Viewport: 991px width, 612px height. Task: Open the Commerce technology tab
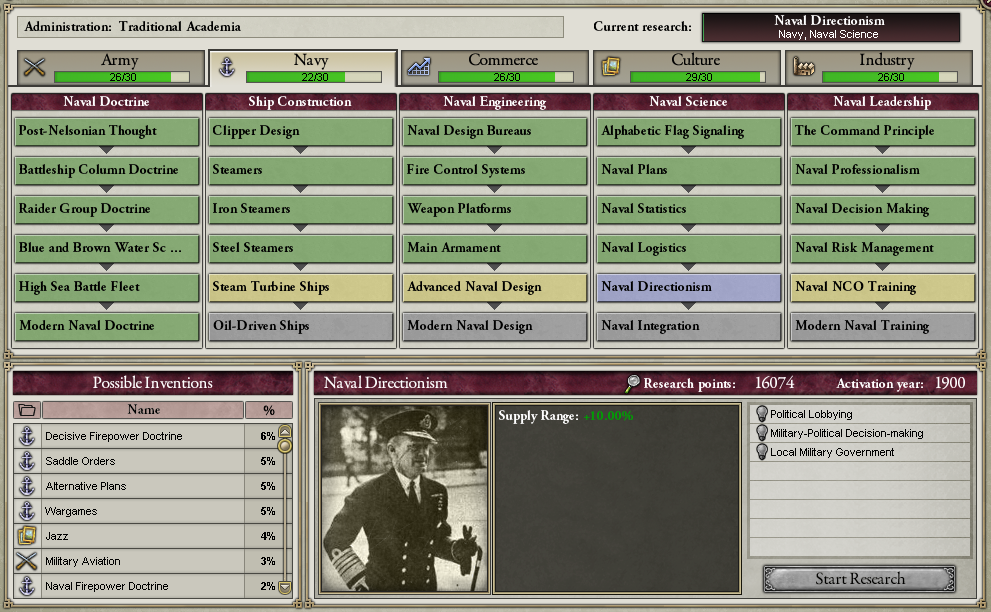click(494, 67)
